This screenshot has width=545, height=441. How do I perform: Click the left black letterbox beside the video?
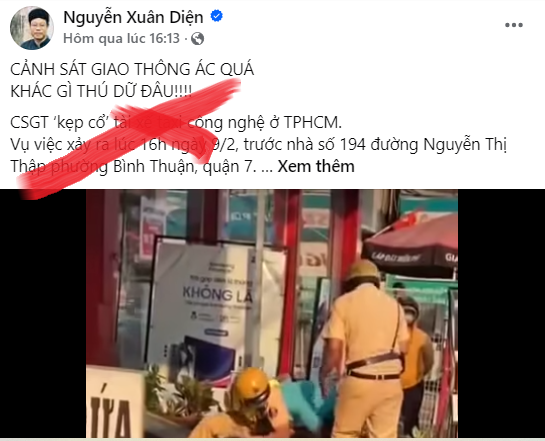pos(43,313)
